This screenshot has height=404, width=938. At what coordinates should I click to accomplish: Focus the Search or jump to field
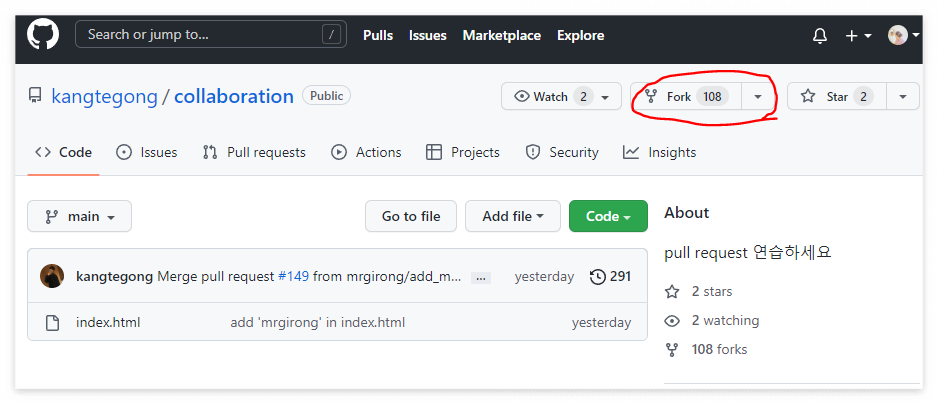pos(211,34)
